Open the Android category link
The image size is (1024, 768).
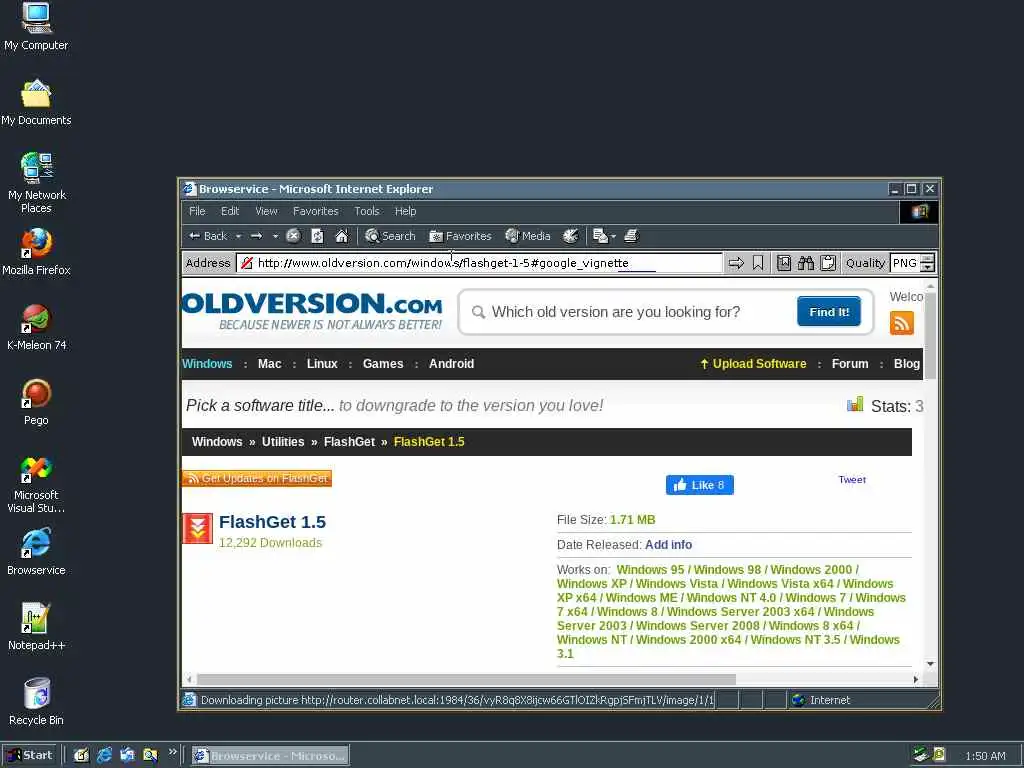tap(451, 364)
